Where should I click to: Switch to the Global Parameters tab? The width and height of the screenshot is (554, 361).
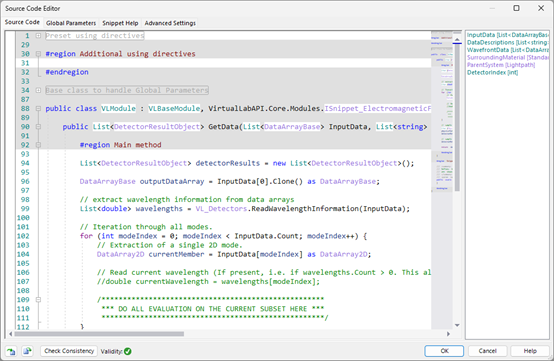(x=71, y=23)
